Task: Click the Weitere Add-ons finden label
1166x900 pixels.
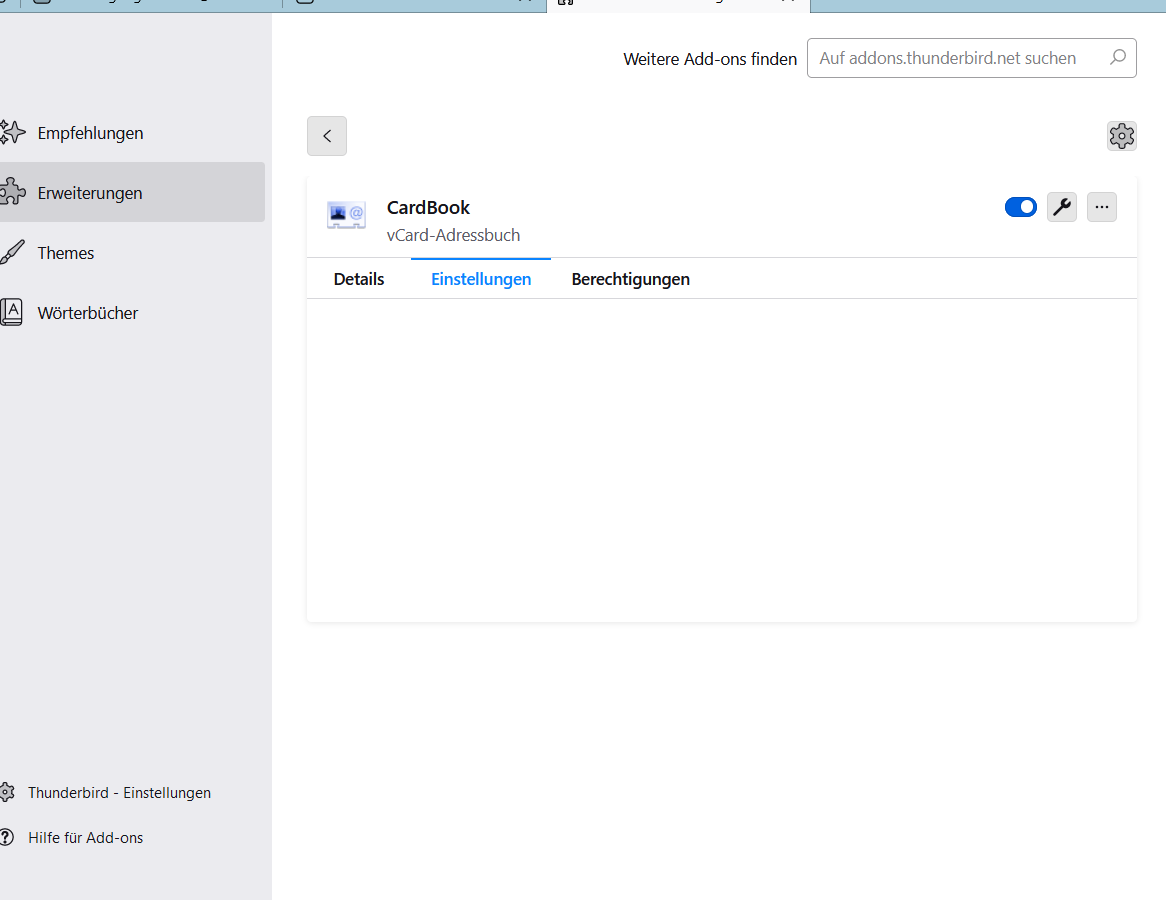Action: (710, 60)
